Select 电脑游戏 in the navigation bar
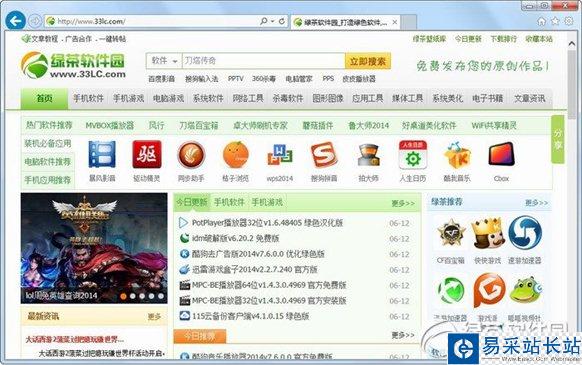582x365 pixels. point(168,98)
